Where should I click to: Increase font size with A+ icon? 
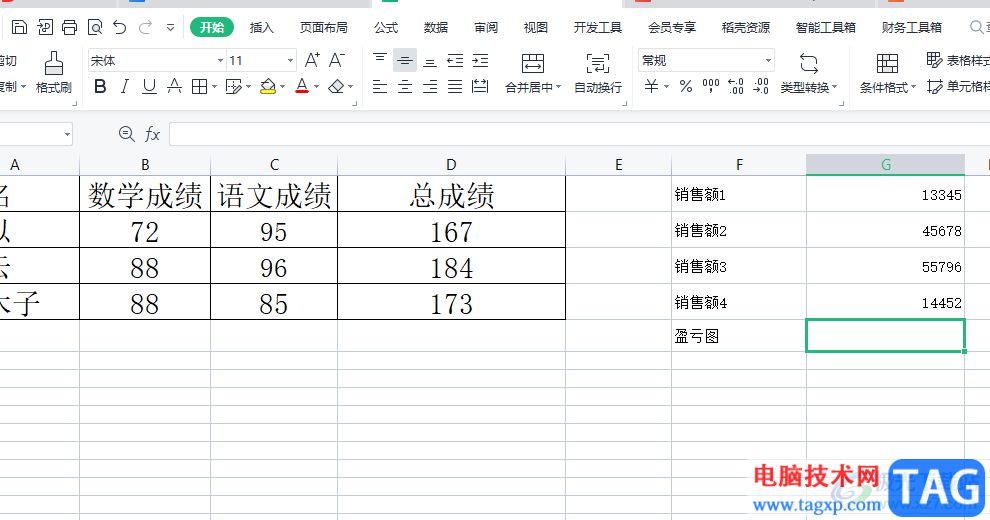coord(312,61)
